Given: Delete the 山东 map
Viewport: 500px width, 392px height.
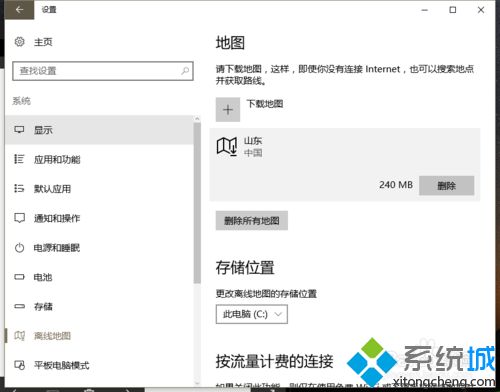Looking at the screenshot, I should coord(446,186).
